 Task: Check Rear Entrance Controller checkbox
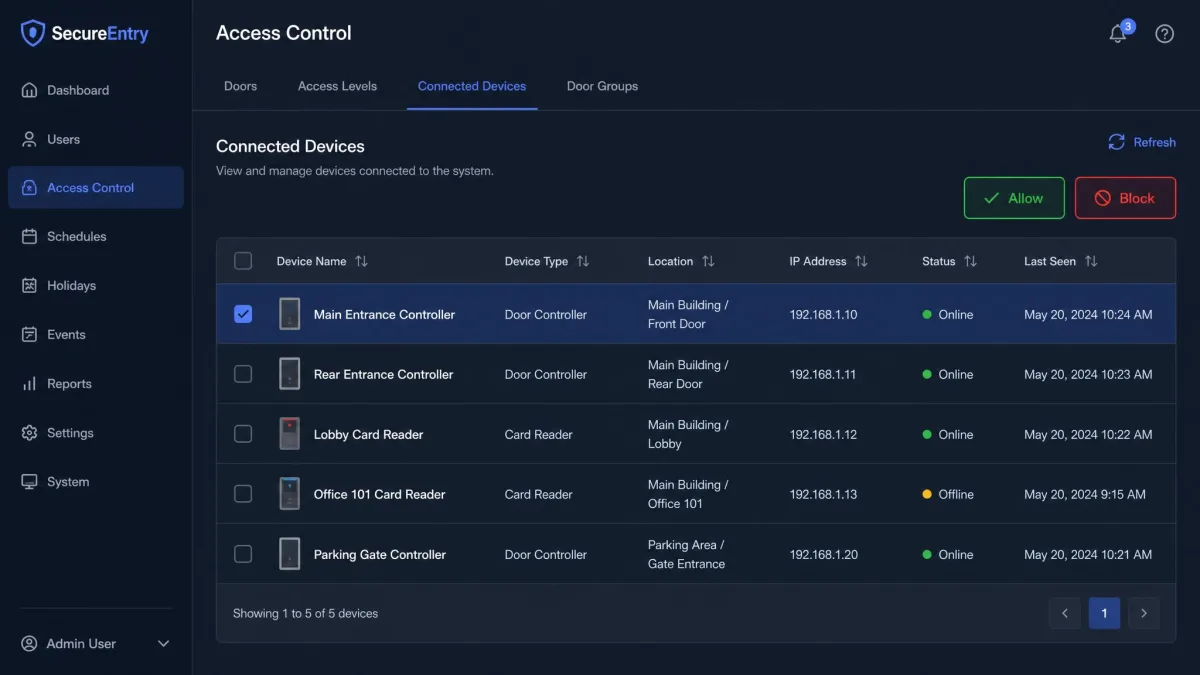[243, 374]
